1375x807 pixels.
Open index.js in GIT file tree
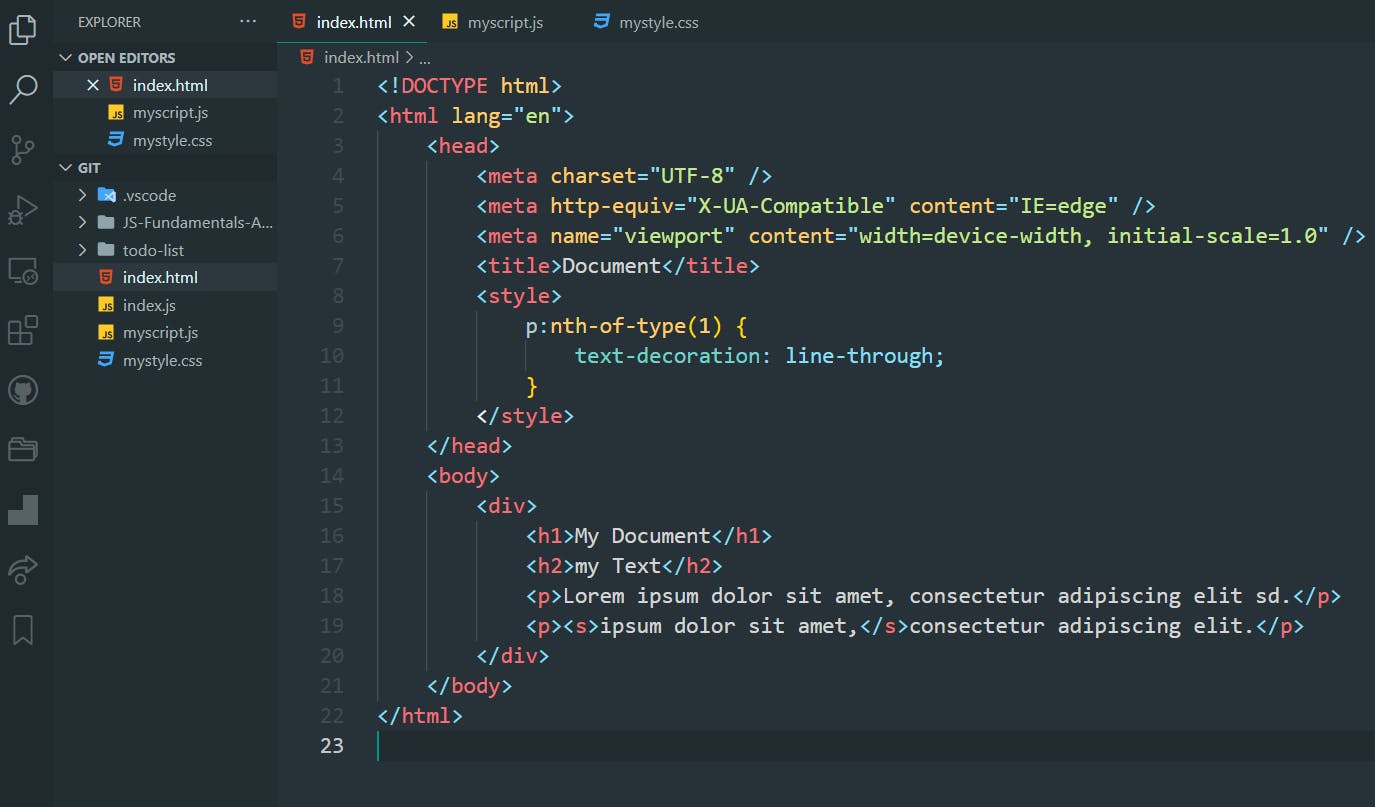tap(165, 305)
